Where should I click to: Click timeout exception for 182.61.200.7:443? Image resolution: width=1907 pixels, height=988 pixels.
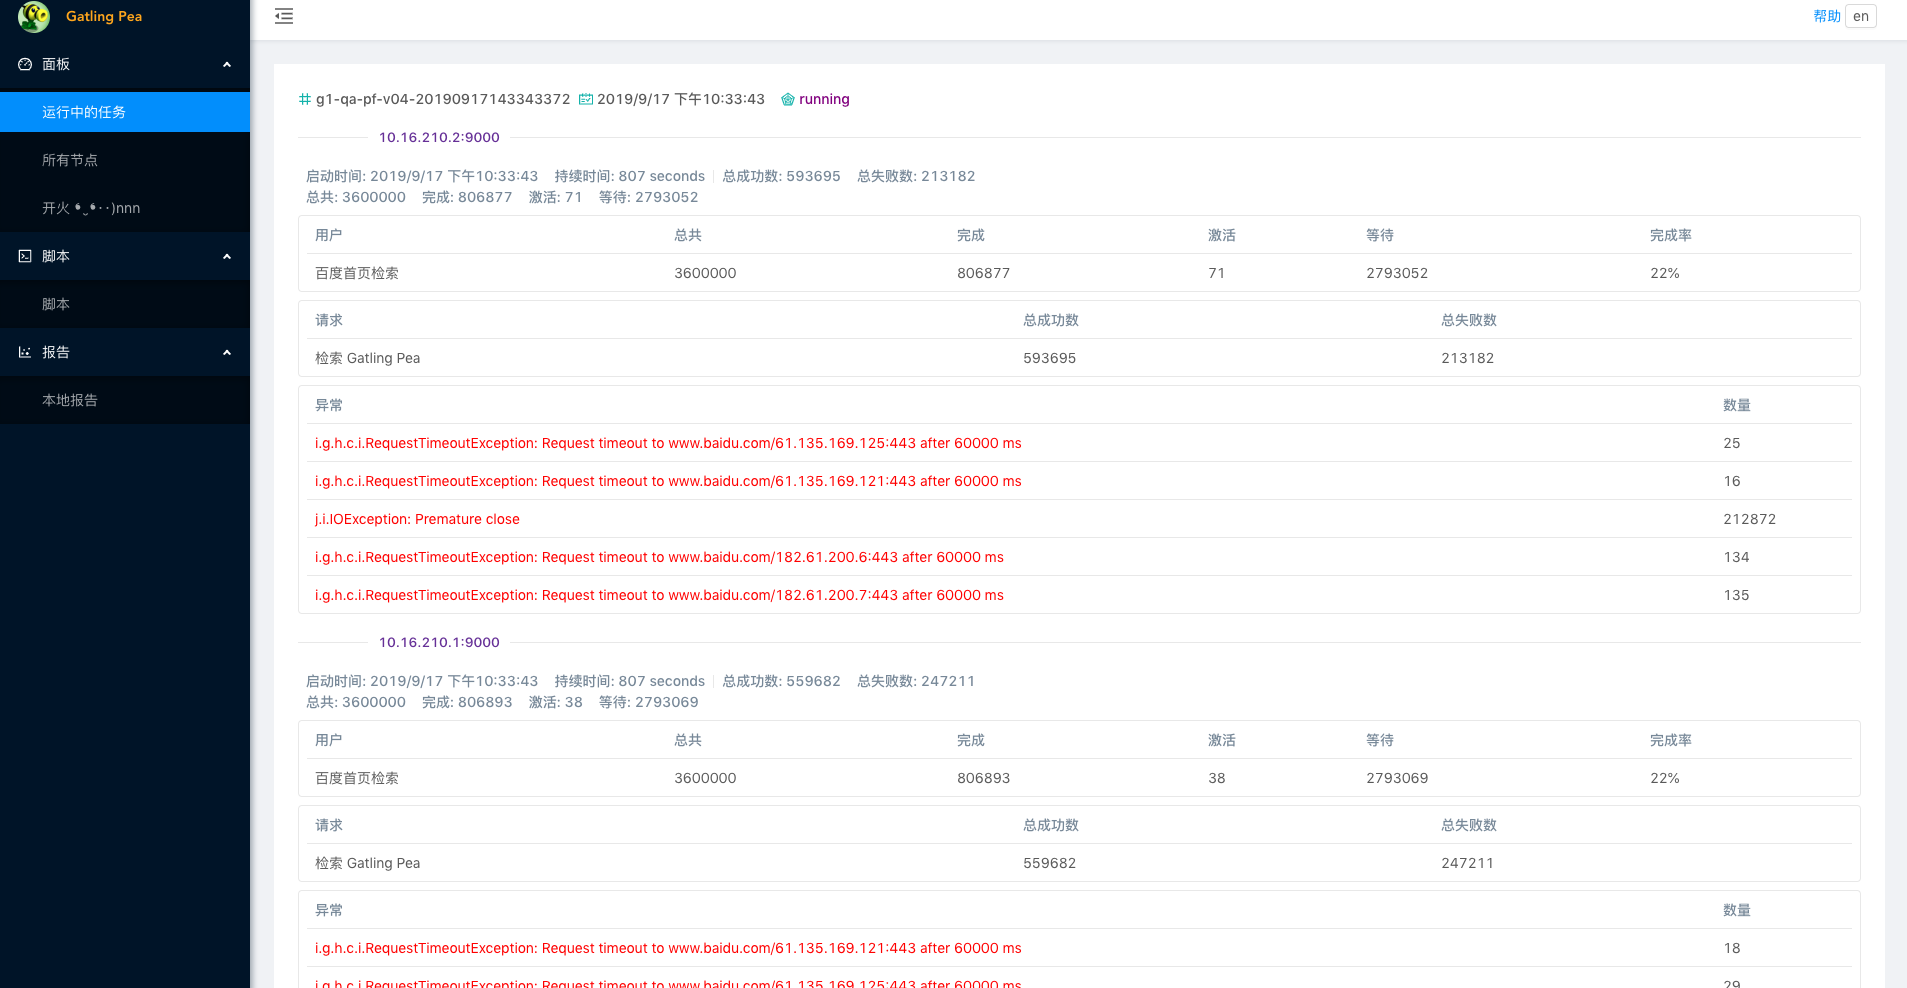659,595
